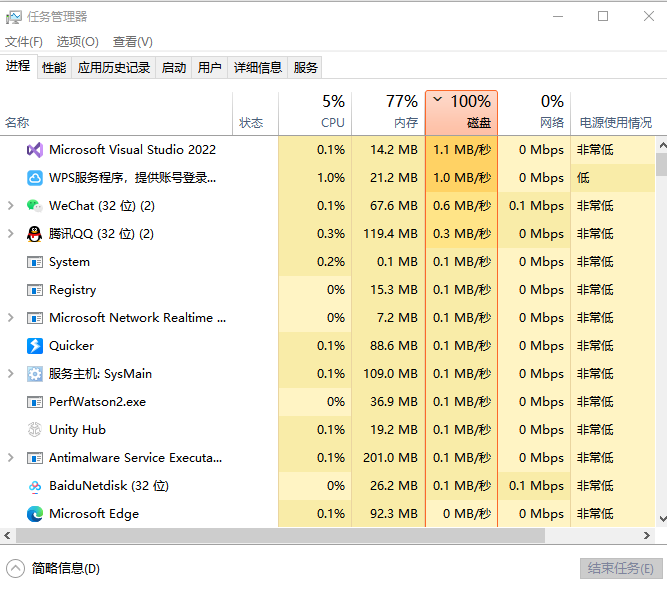Click the vertical scrollbar up arrow
The width and height of the screenshot is (667, 591).
(662, 146)
